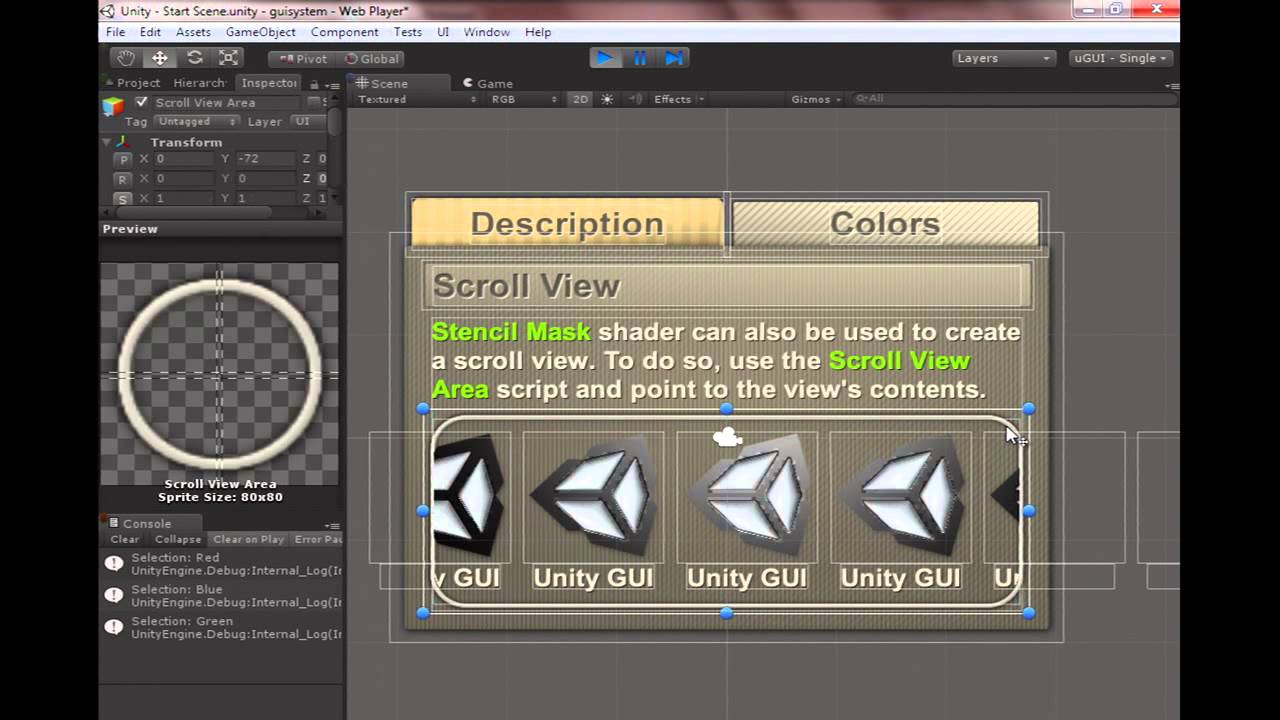Screen dimensions: 1280x720
Task: Open the Help menu
Action: click(x=538, y=32)
